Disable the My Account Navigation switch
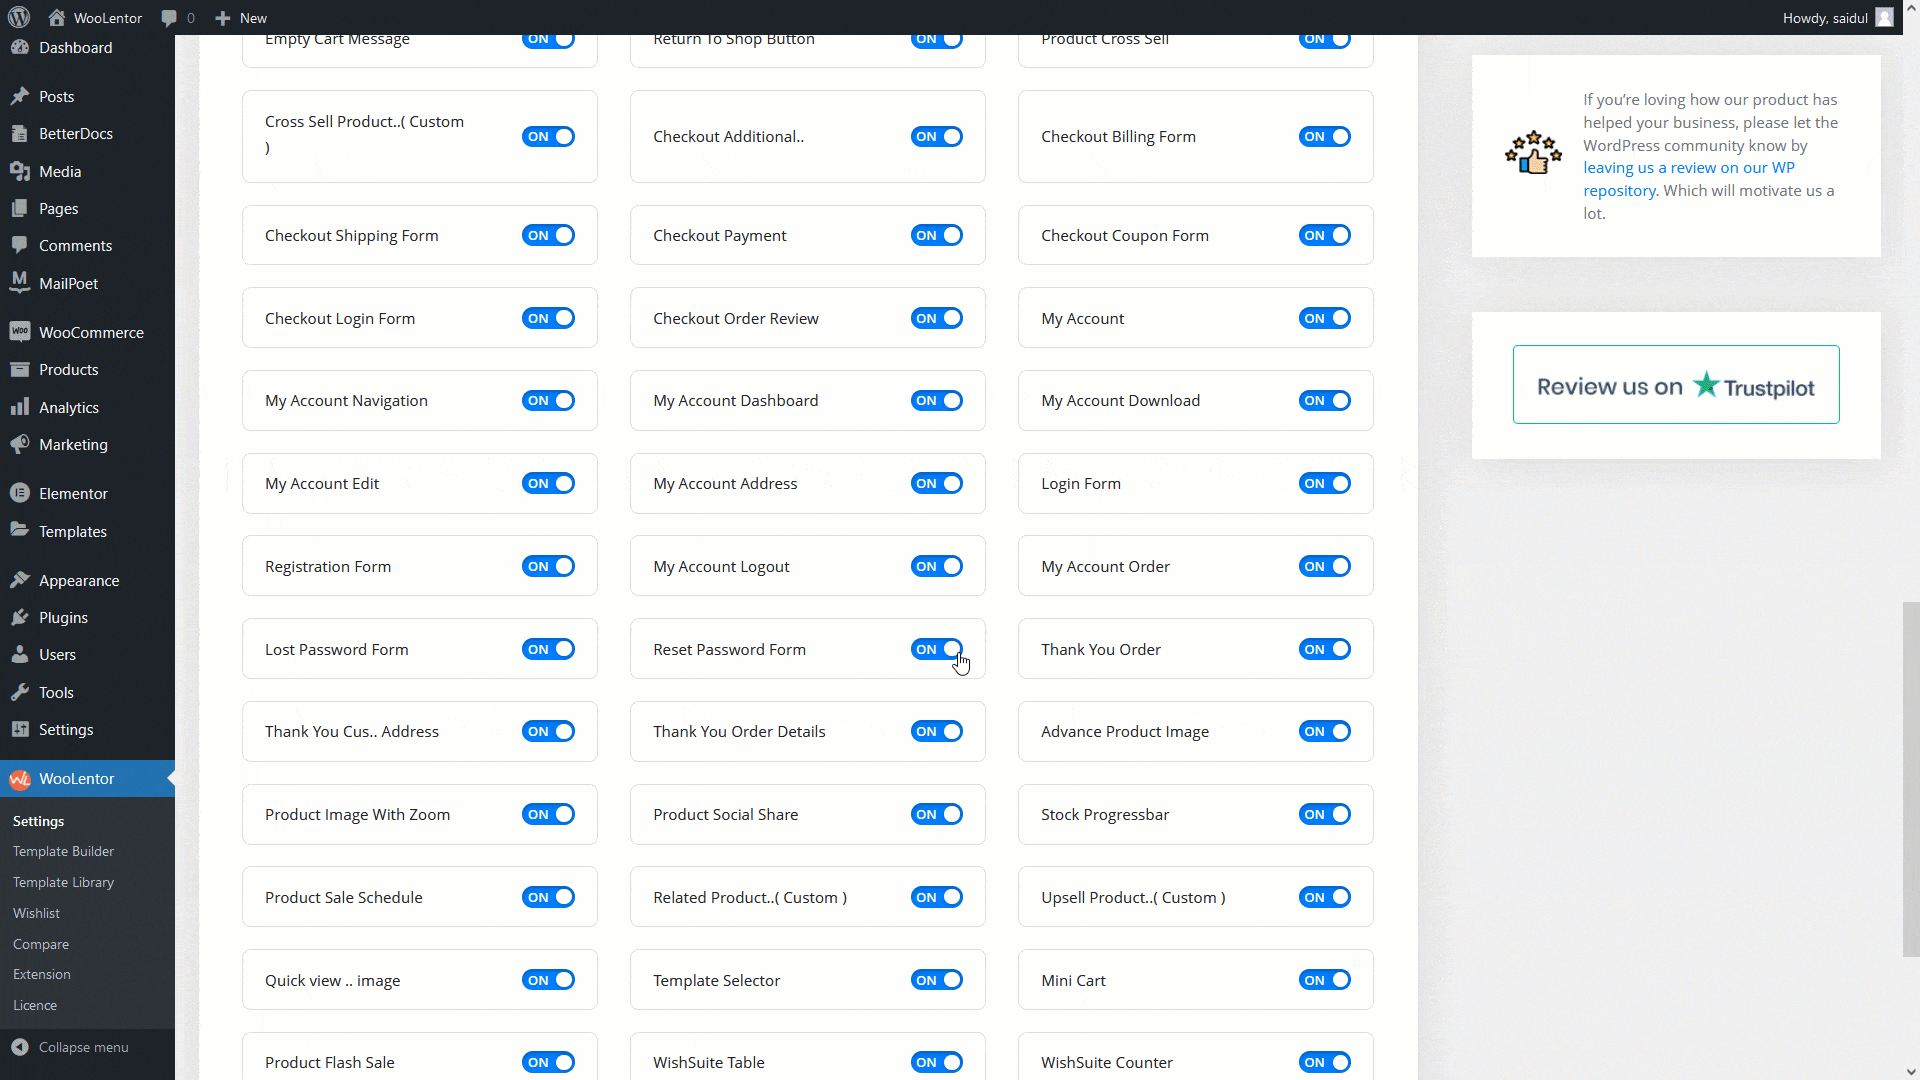This screenshot has width=1920, height=1080. click(x=548, y=400)
